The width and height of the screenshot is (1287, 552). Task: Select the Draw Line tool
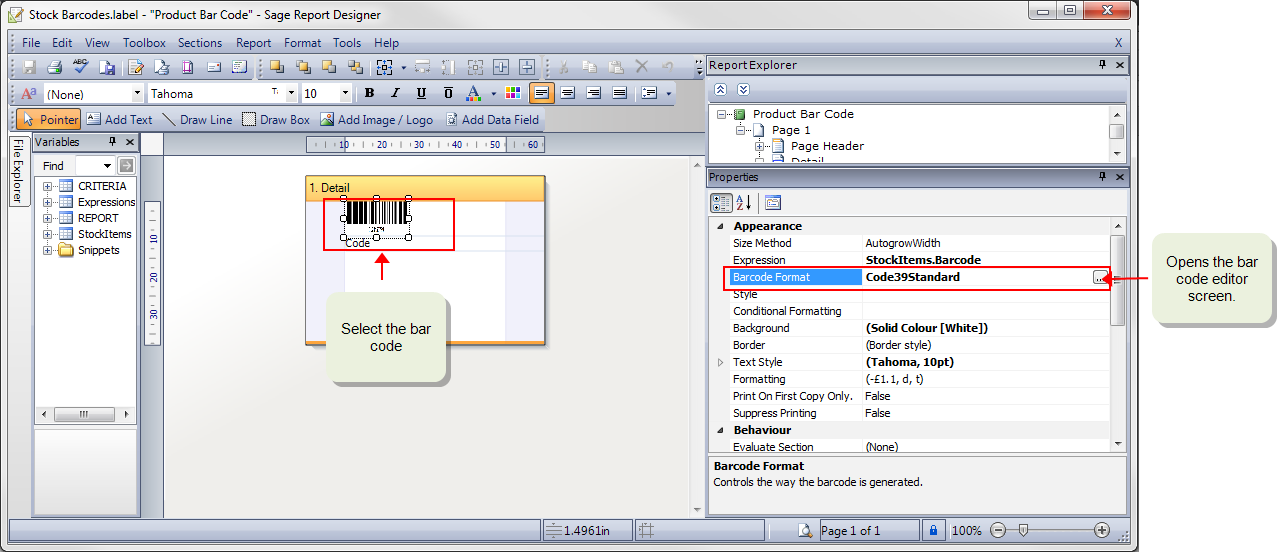[197, 119]
